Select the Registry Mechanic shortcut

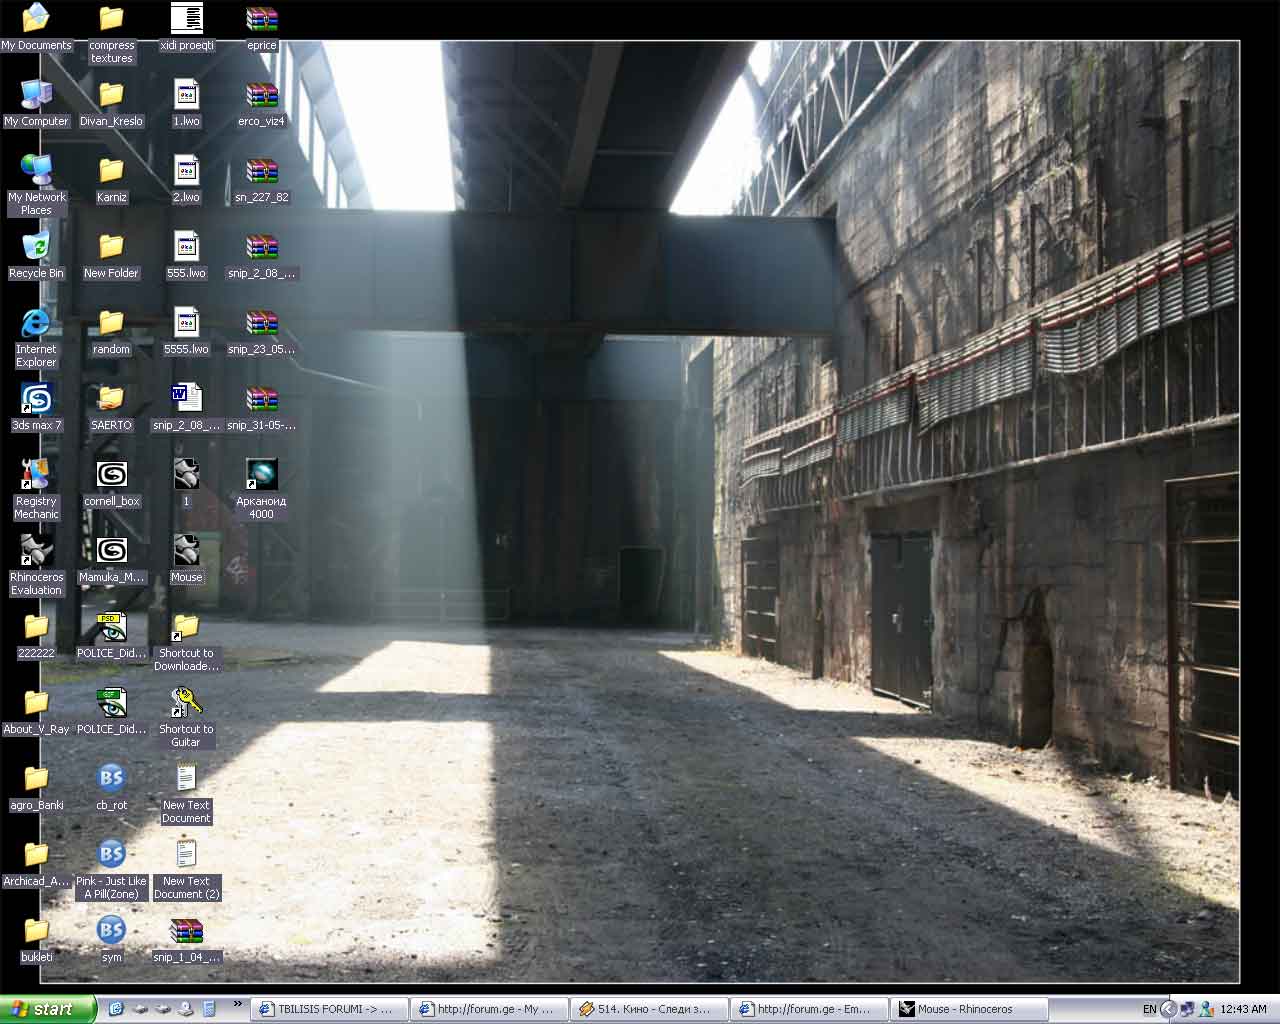click(x=36, y=476)
